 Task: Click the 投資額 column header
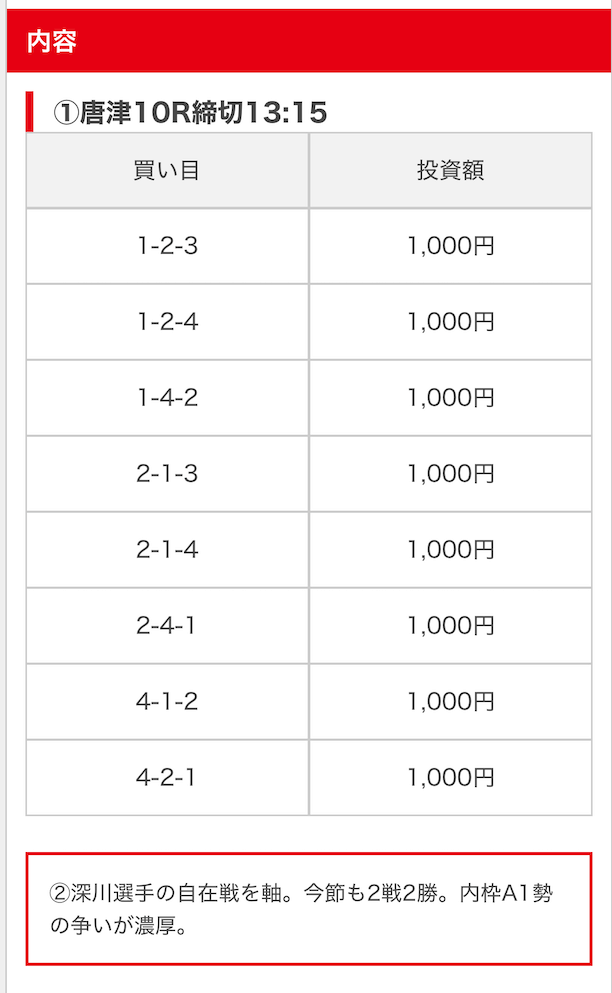click(x=450, y=170)
